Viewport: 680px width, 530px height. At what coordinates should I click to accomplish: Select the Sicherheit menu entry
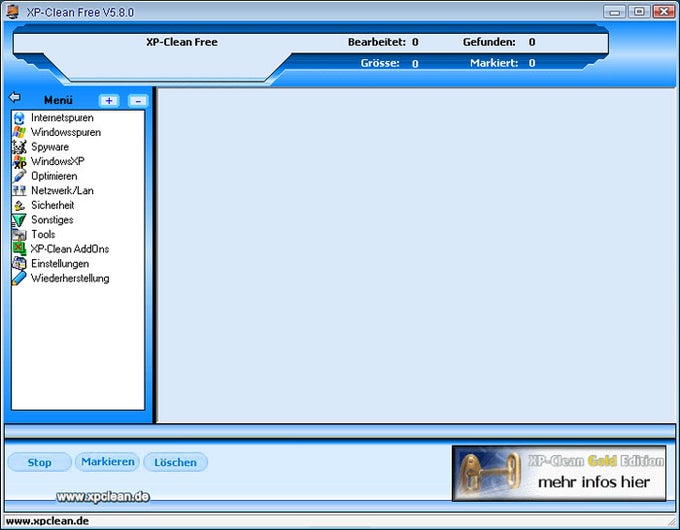click(x=52, y=205)
